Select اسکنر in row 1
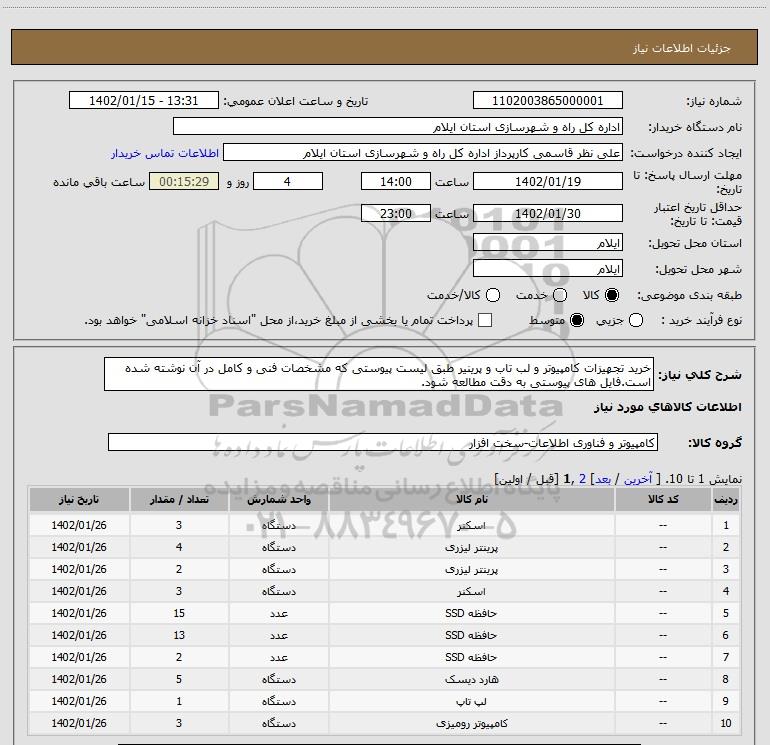Image resolution: width=770 pixels, height=745 pixels. pyautogui.click(x=471, y=525)
